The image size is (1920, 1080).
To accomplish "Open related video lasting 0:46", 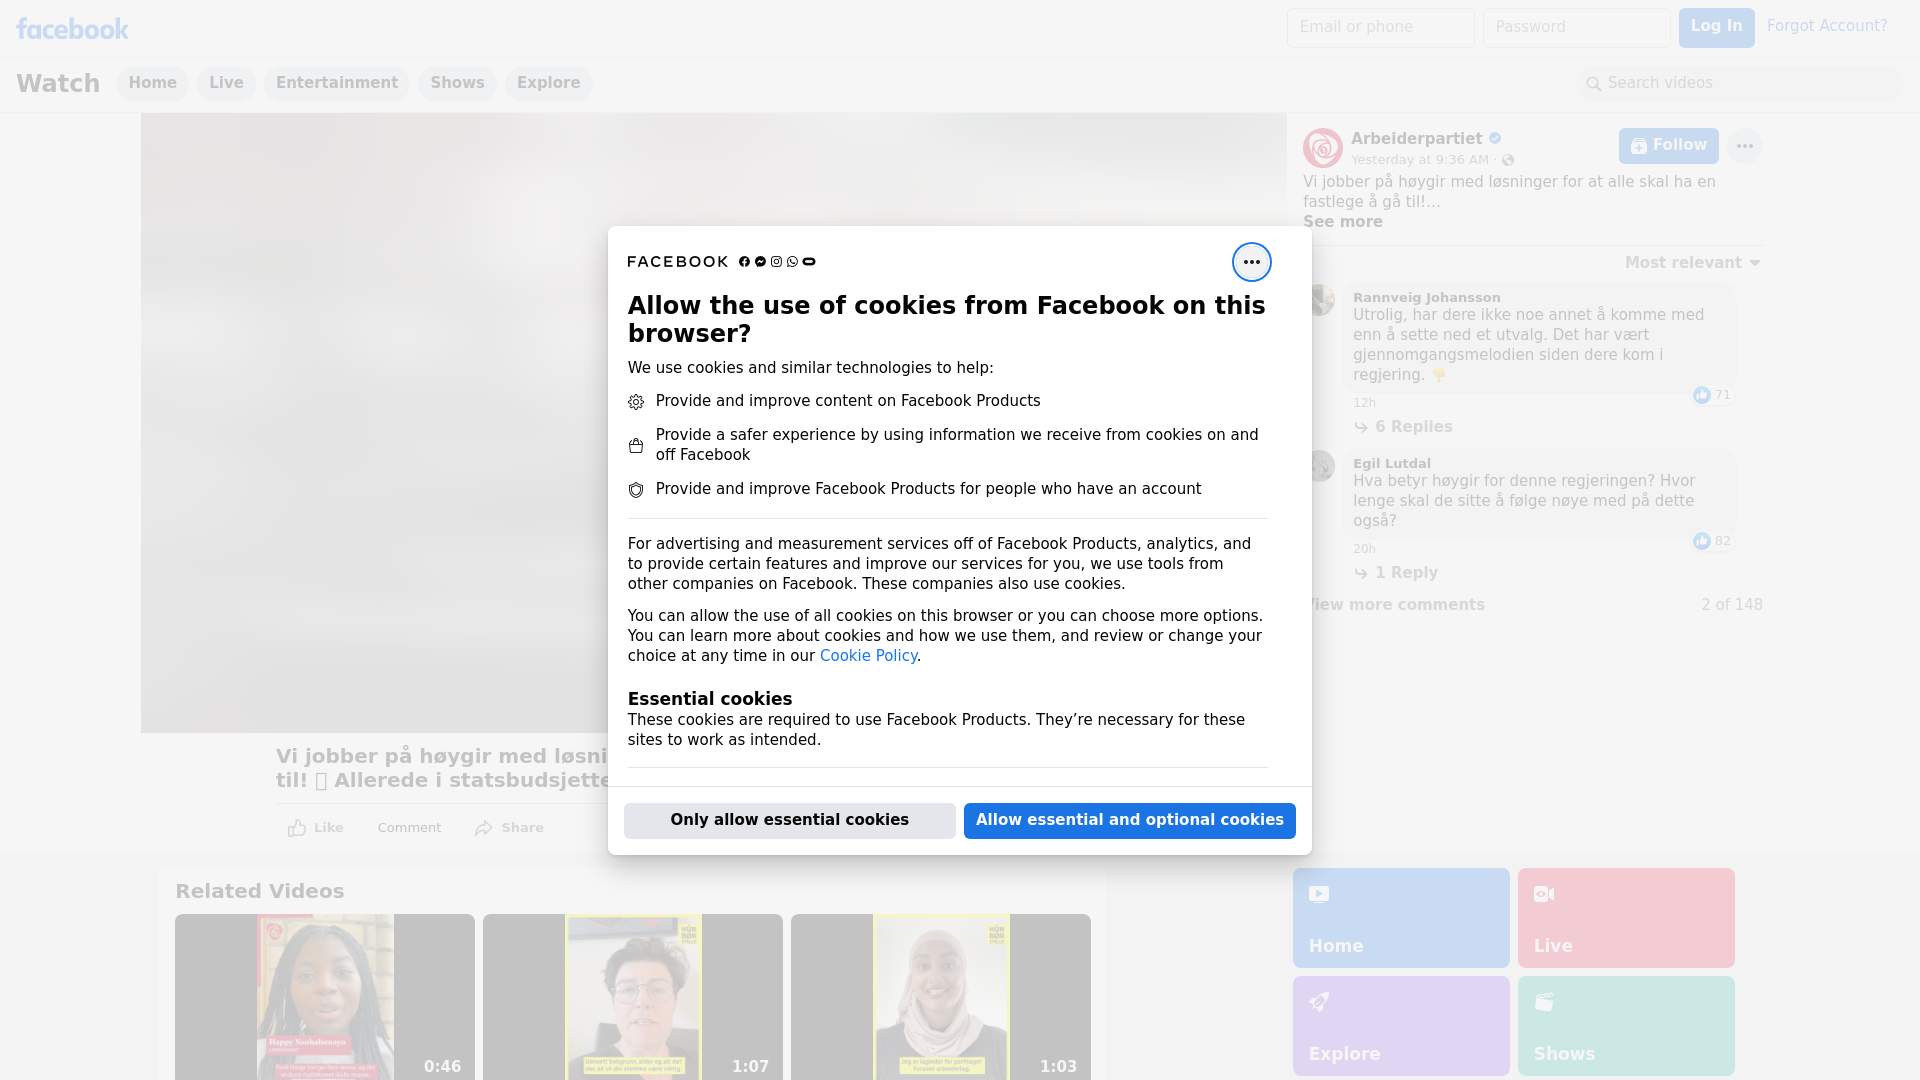I will [325, 996].
